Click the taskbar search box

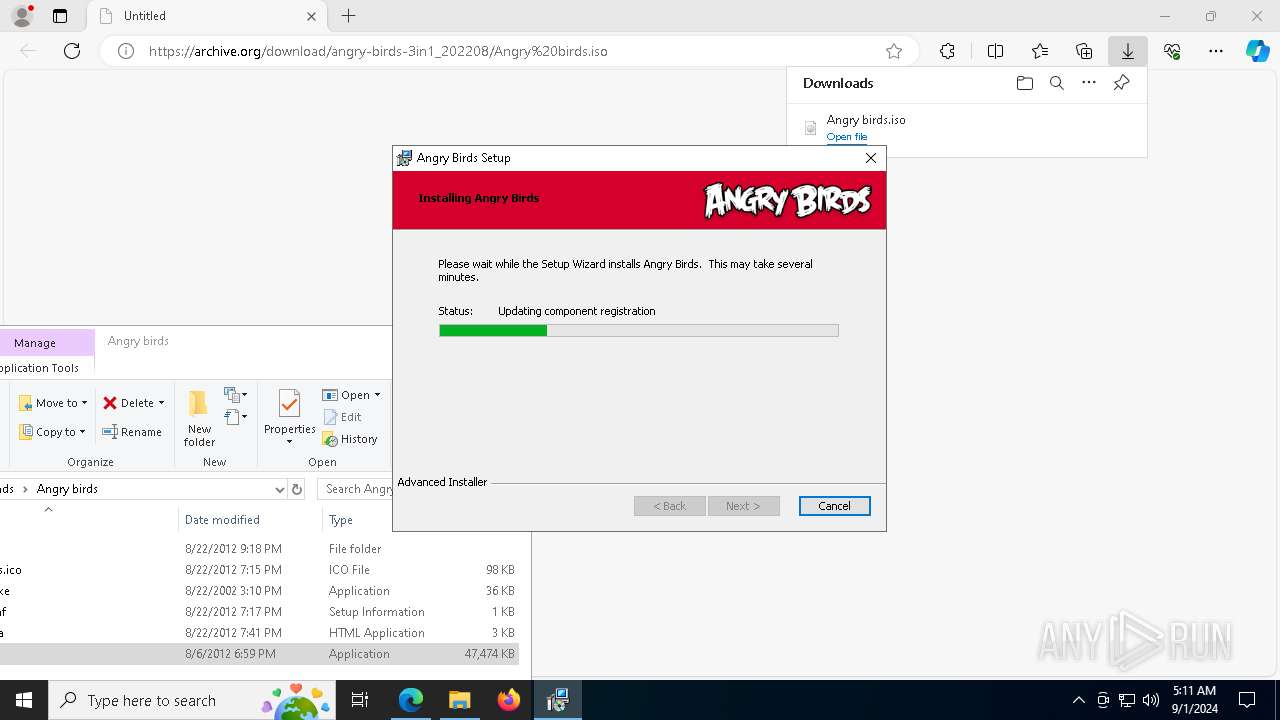[192, 700]
